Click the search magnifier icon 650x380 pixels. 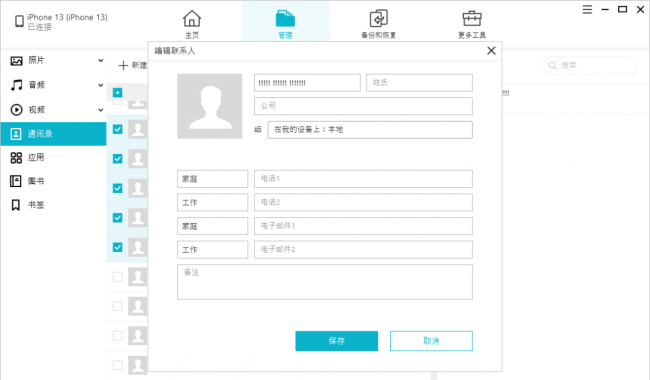(552, 65)
